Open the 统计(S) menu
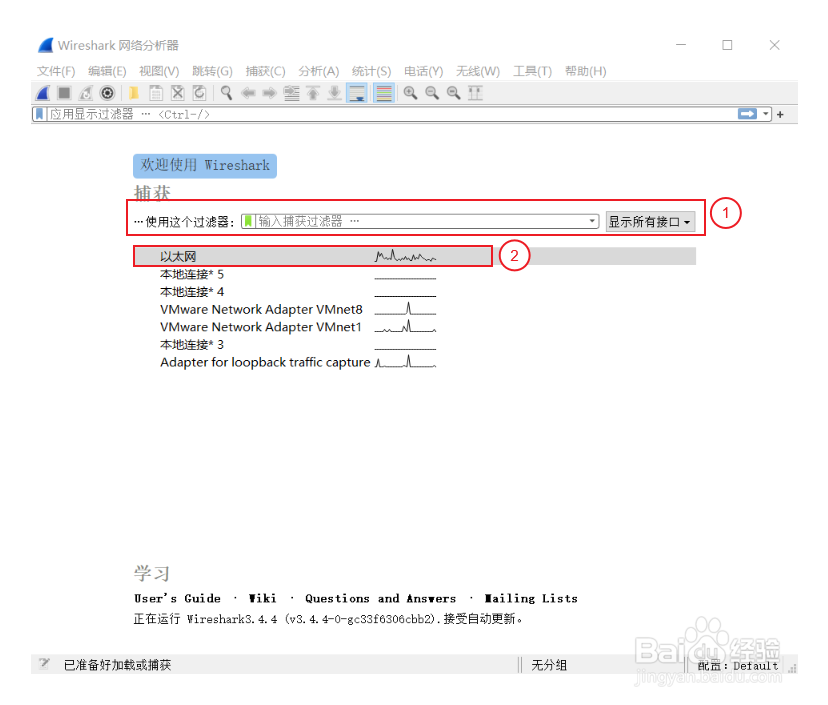This screenshot has width=828, height=705. (371, 71)
